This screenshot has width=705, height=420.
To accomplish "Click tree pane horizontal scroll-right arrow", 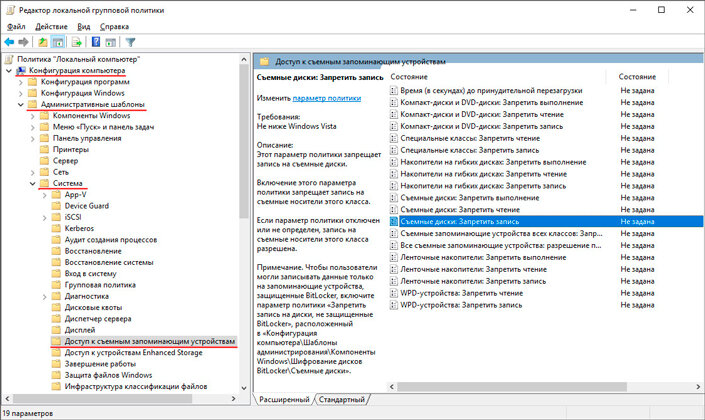I will (233, 398).
